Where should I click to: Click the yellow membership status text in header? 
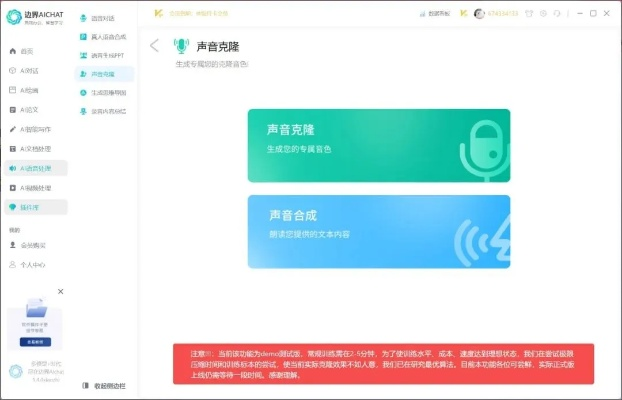[198, 13]
